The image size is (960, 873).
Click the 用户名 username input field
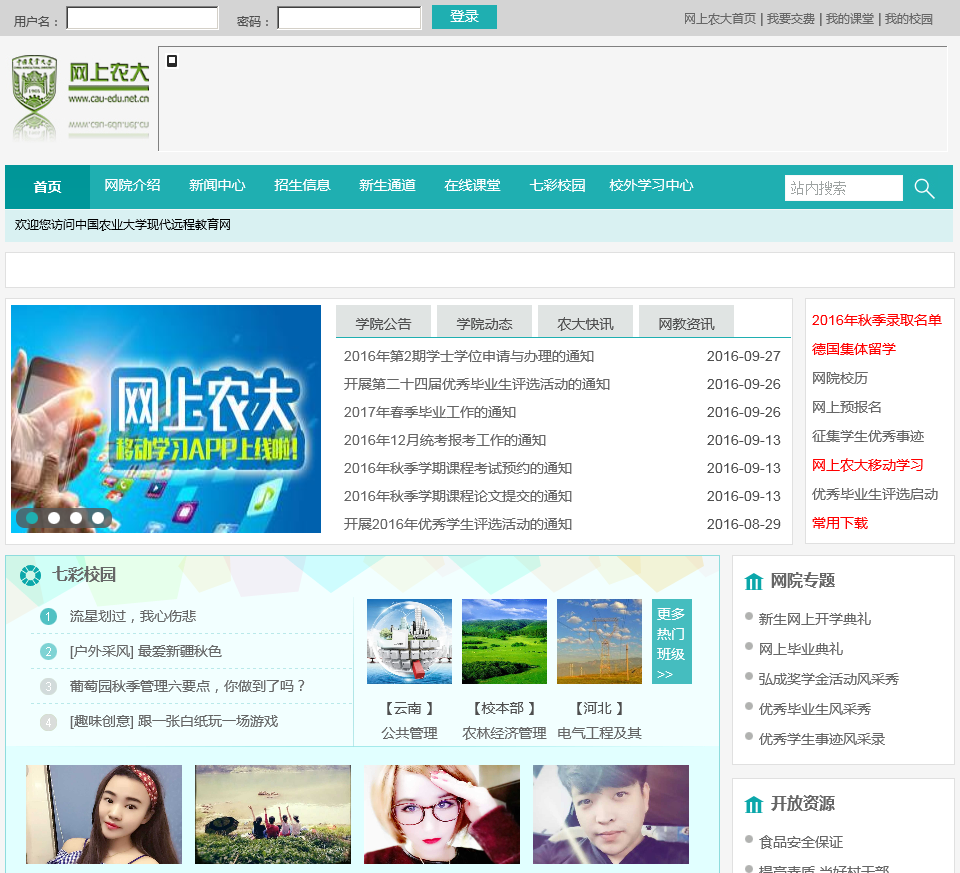142,18
